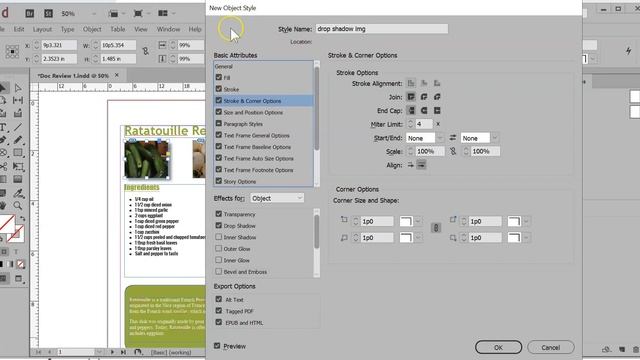Select Text Frame General Options row
This screenshot has height=360, width=640.
[264, 135]
